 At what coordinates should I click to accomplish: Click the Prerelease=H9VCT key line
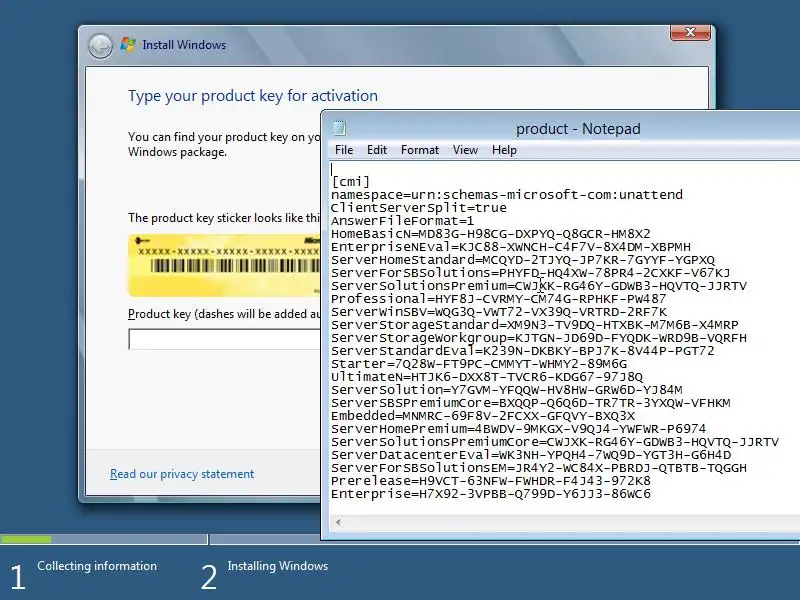pos(491,481)
